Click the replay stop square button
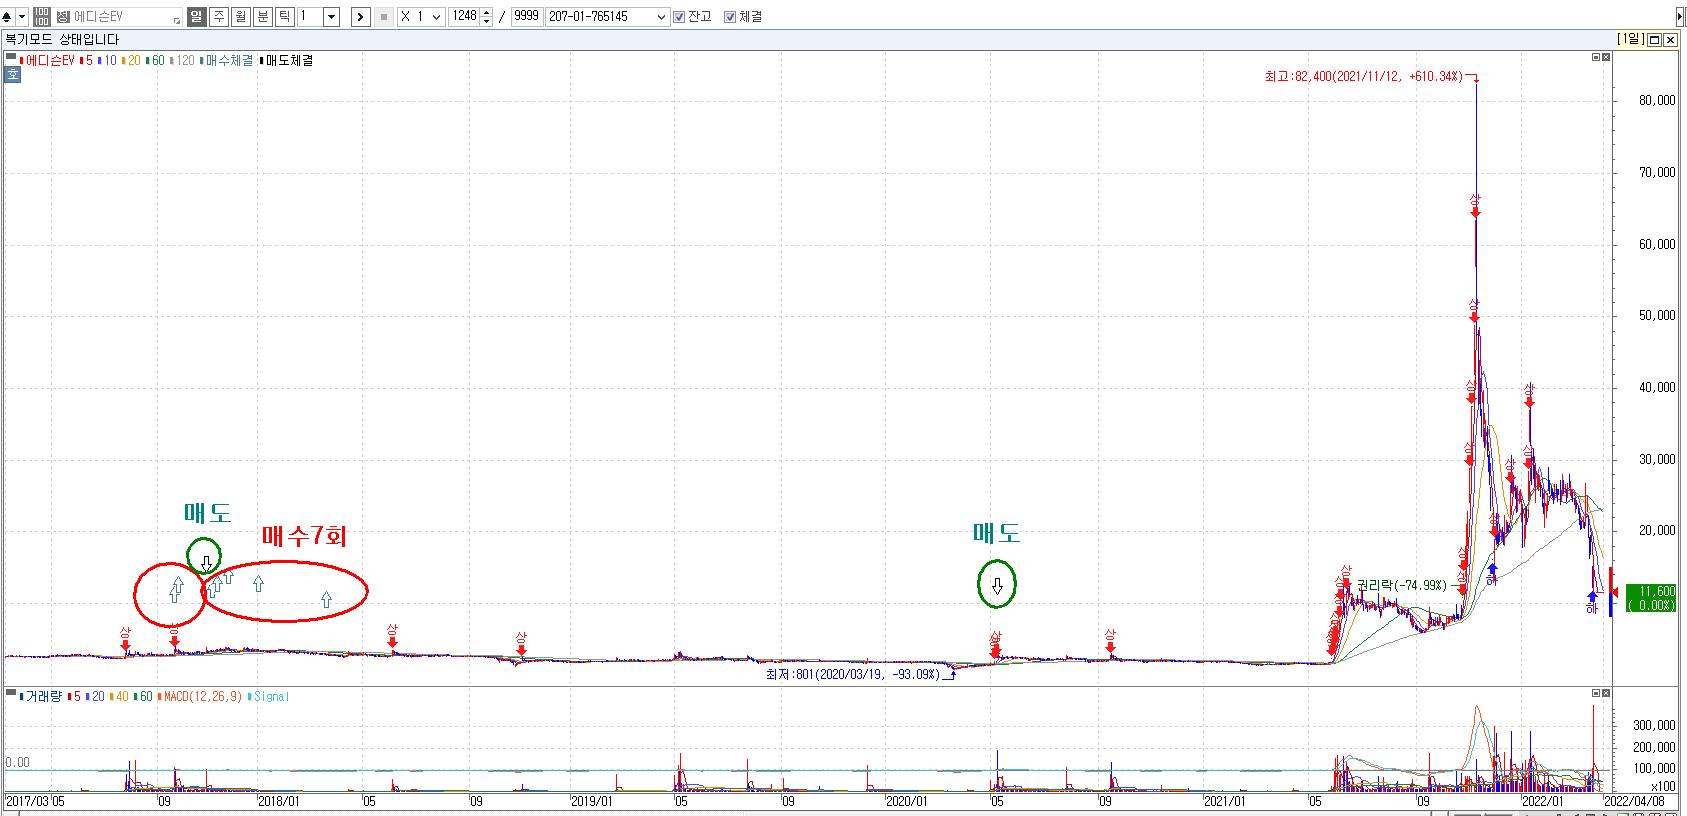Viewport: 1687px width, 816px height. coord(384,17)
